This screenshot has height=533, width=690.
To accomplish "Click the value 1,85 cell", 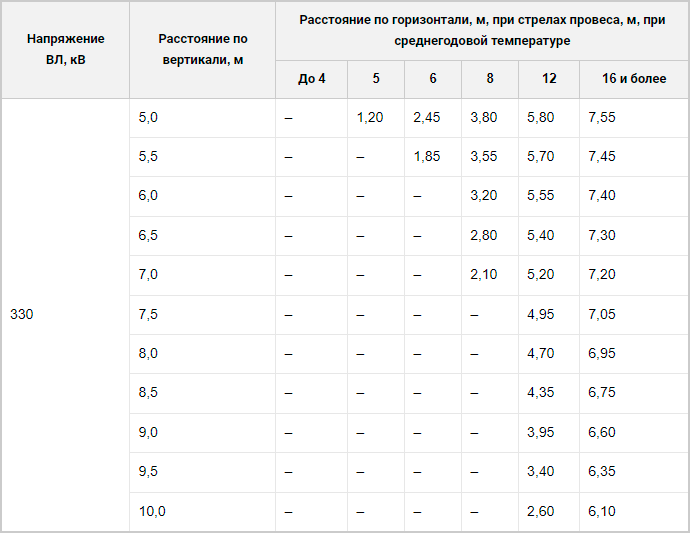I will point(433,157).
